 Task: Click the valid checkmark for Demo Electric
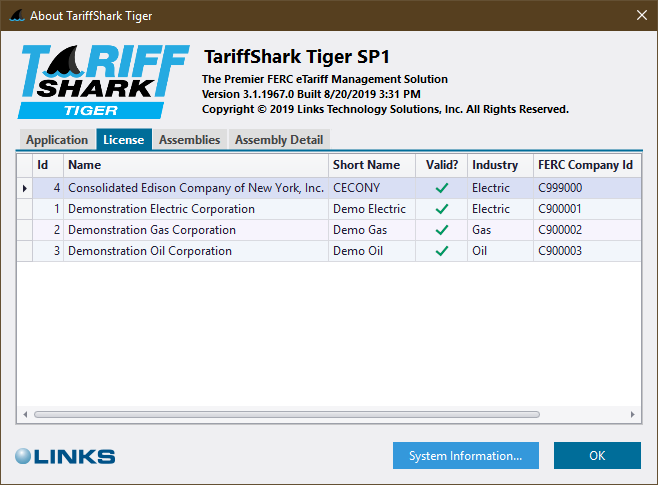[441, 209]
